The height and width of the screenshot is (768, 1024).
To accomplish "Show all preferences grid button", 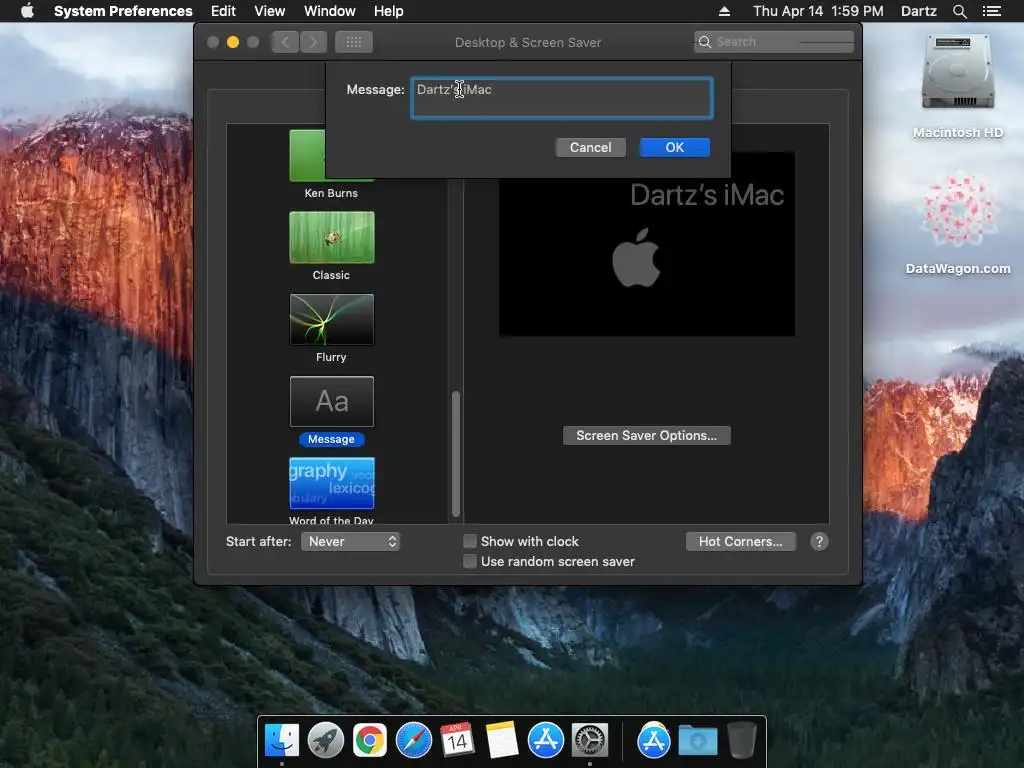I will click(353, 42).
